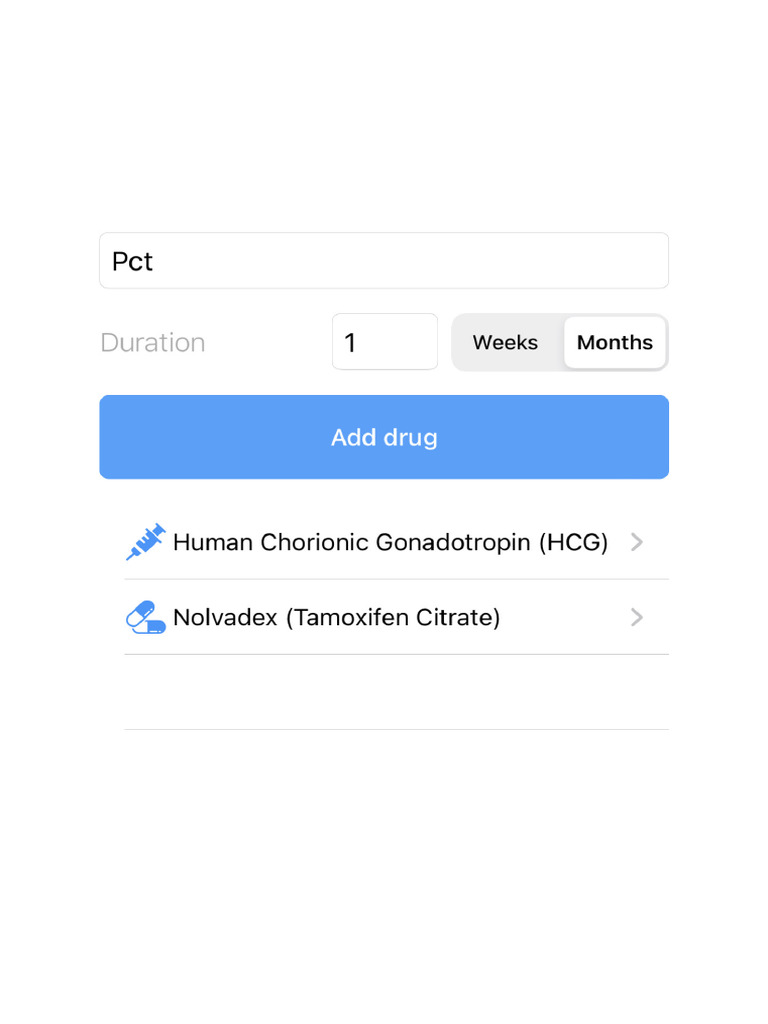Focus the cycle name field containing Pct
This screenshot has width=768, height=1024.
pyautogui.click(x=384, y=261)
